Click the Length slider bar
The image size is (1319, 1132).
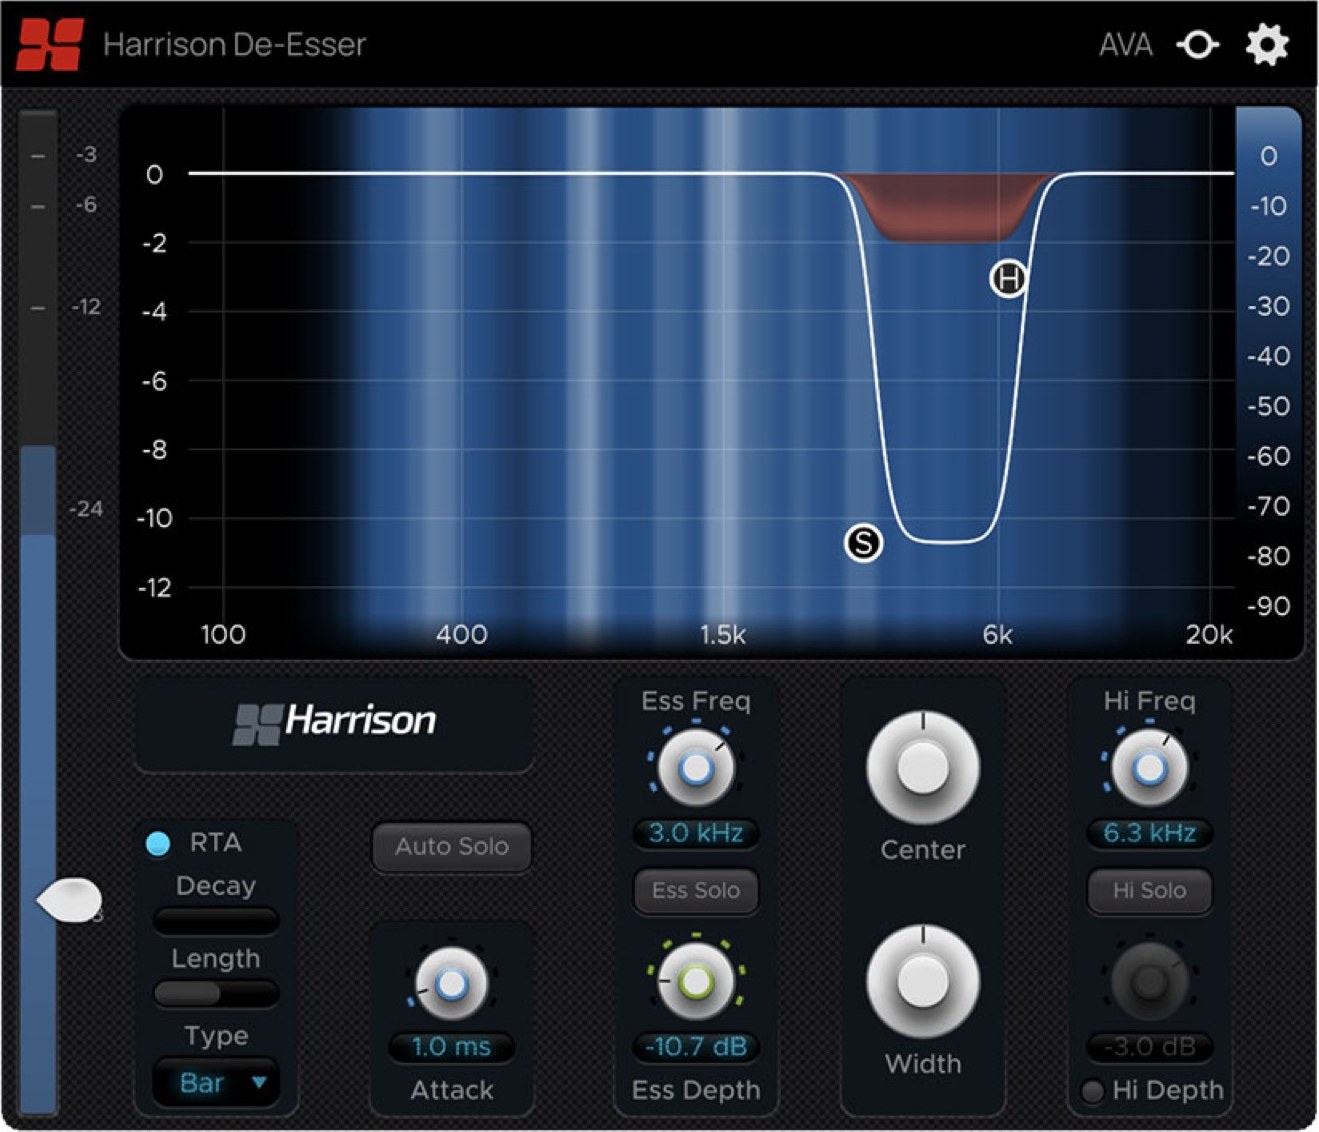216,993
